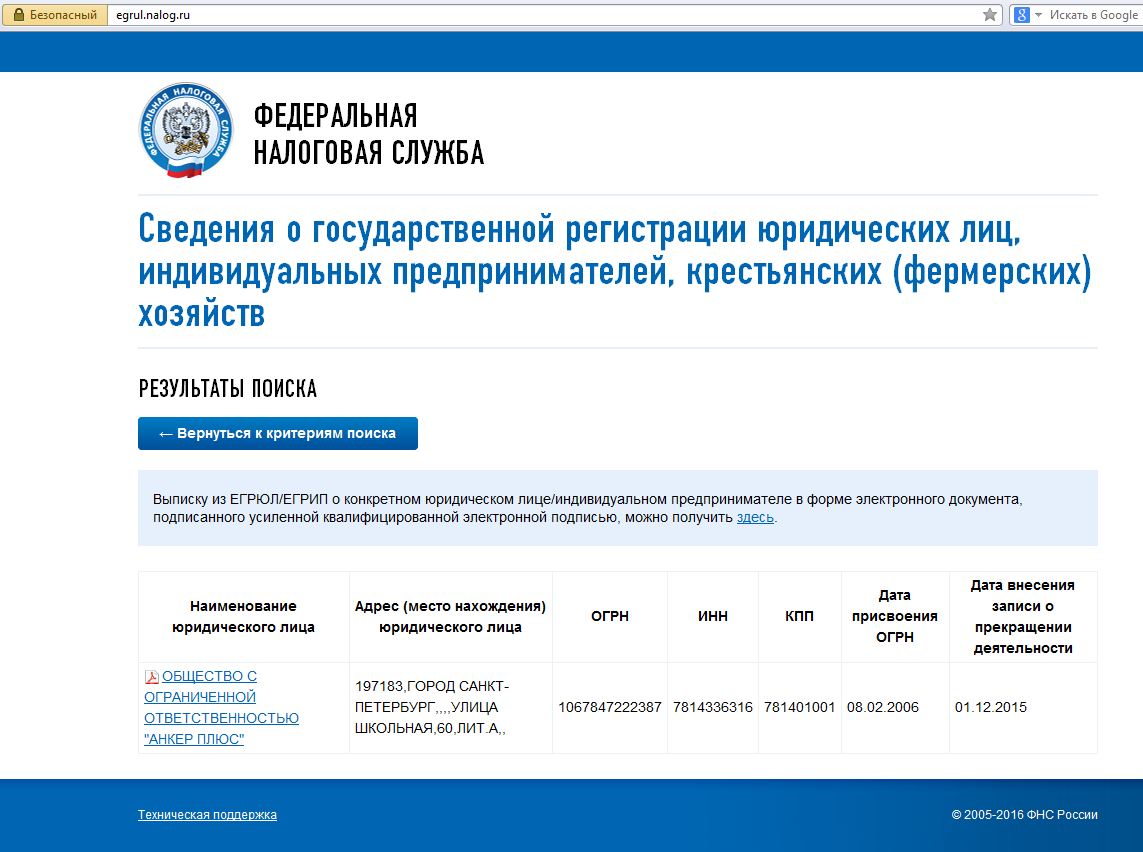Screen dimensions: 1143x852
Task: Click the OGRN value 1067847222387
Action: [x=609, y=707]
